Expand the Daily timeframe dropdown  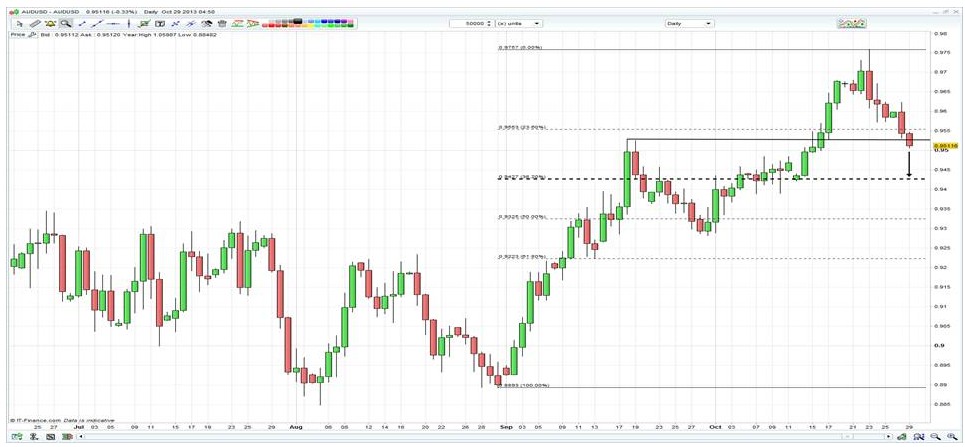689,23
